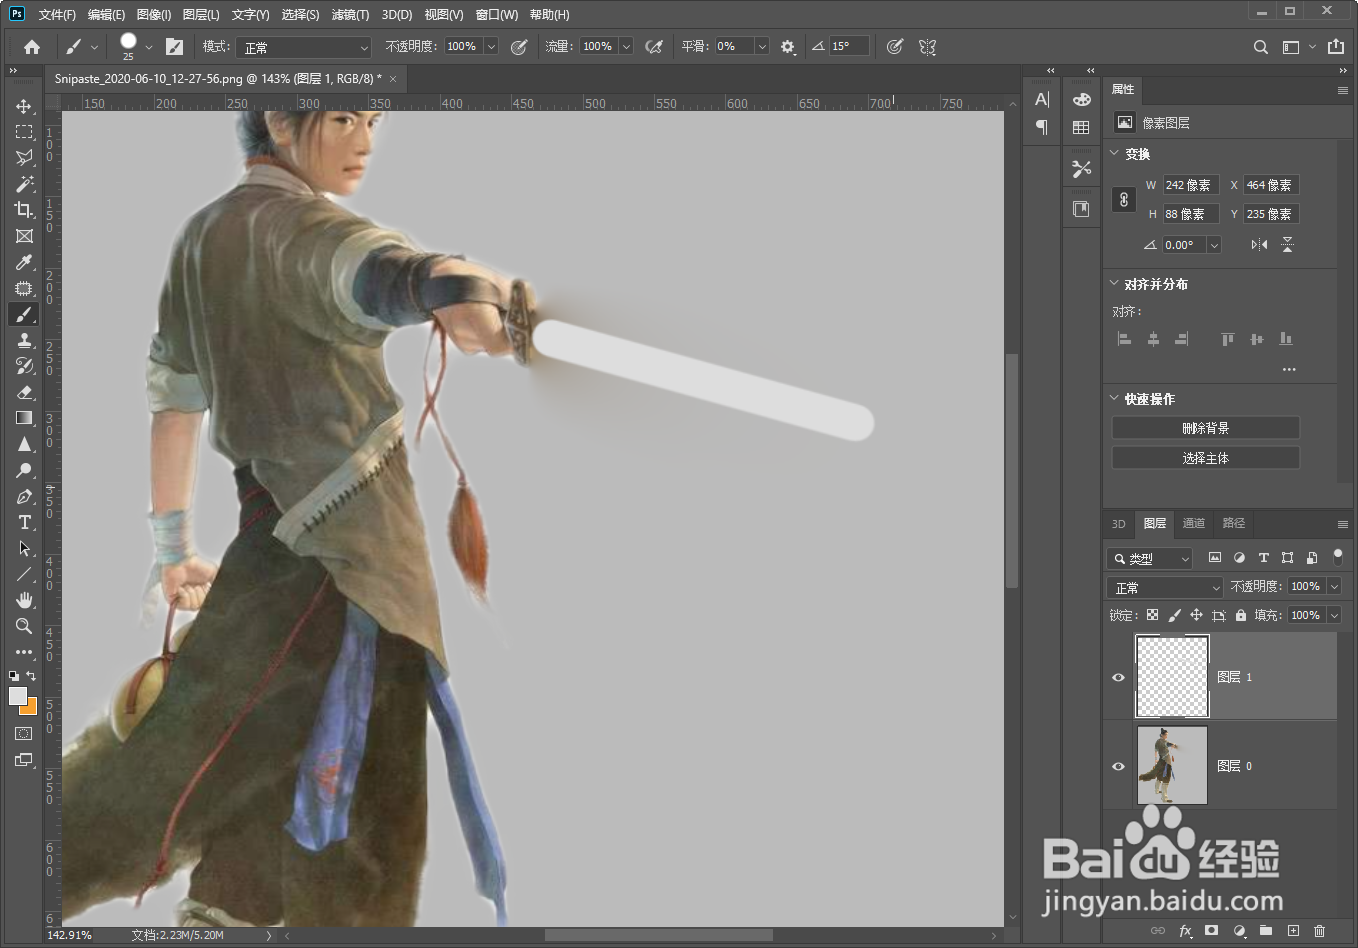The image size is (1358, 948).
Task: Click the share image icon
Action: [1336, 46]
